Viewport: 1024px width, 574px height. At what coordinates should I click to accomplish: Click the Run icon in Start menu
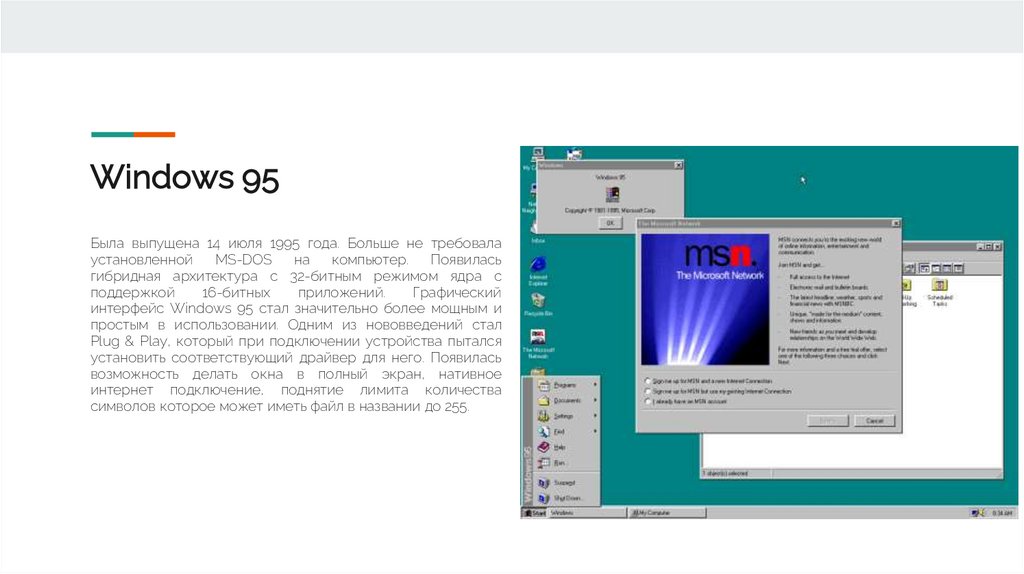click(x=543, y=463)
